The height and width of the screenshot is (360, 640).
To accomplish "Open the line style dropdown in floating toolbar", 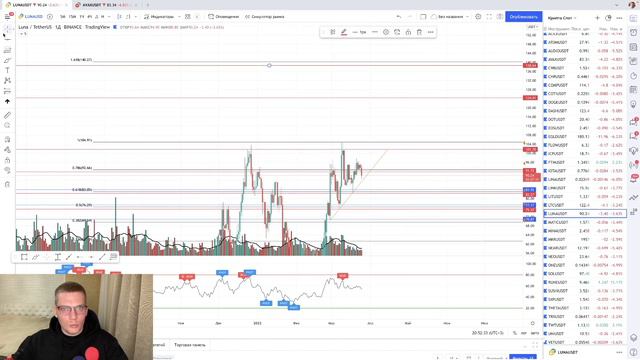I will click(x=375, y=32).
